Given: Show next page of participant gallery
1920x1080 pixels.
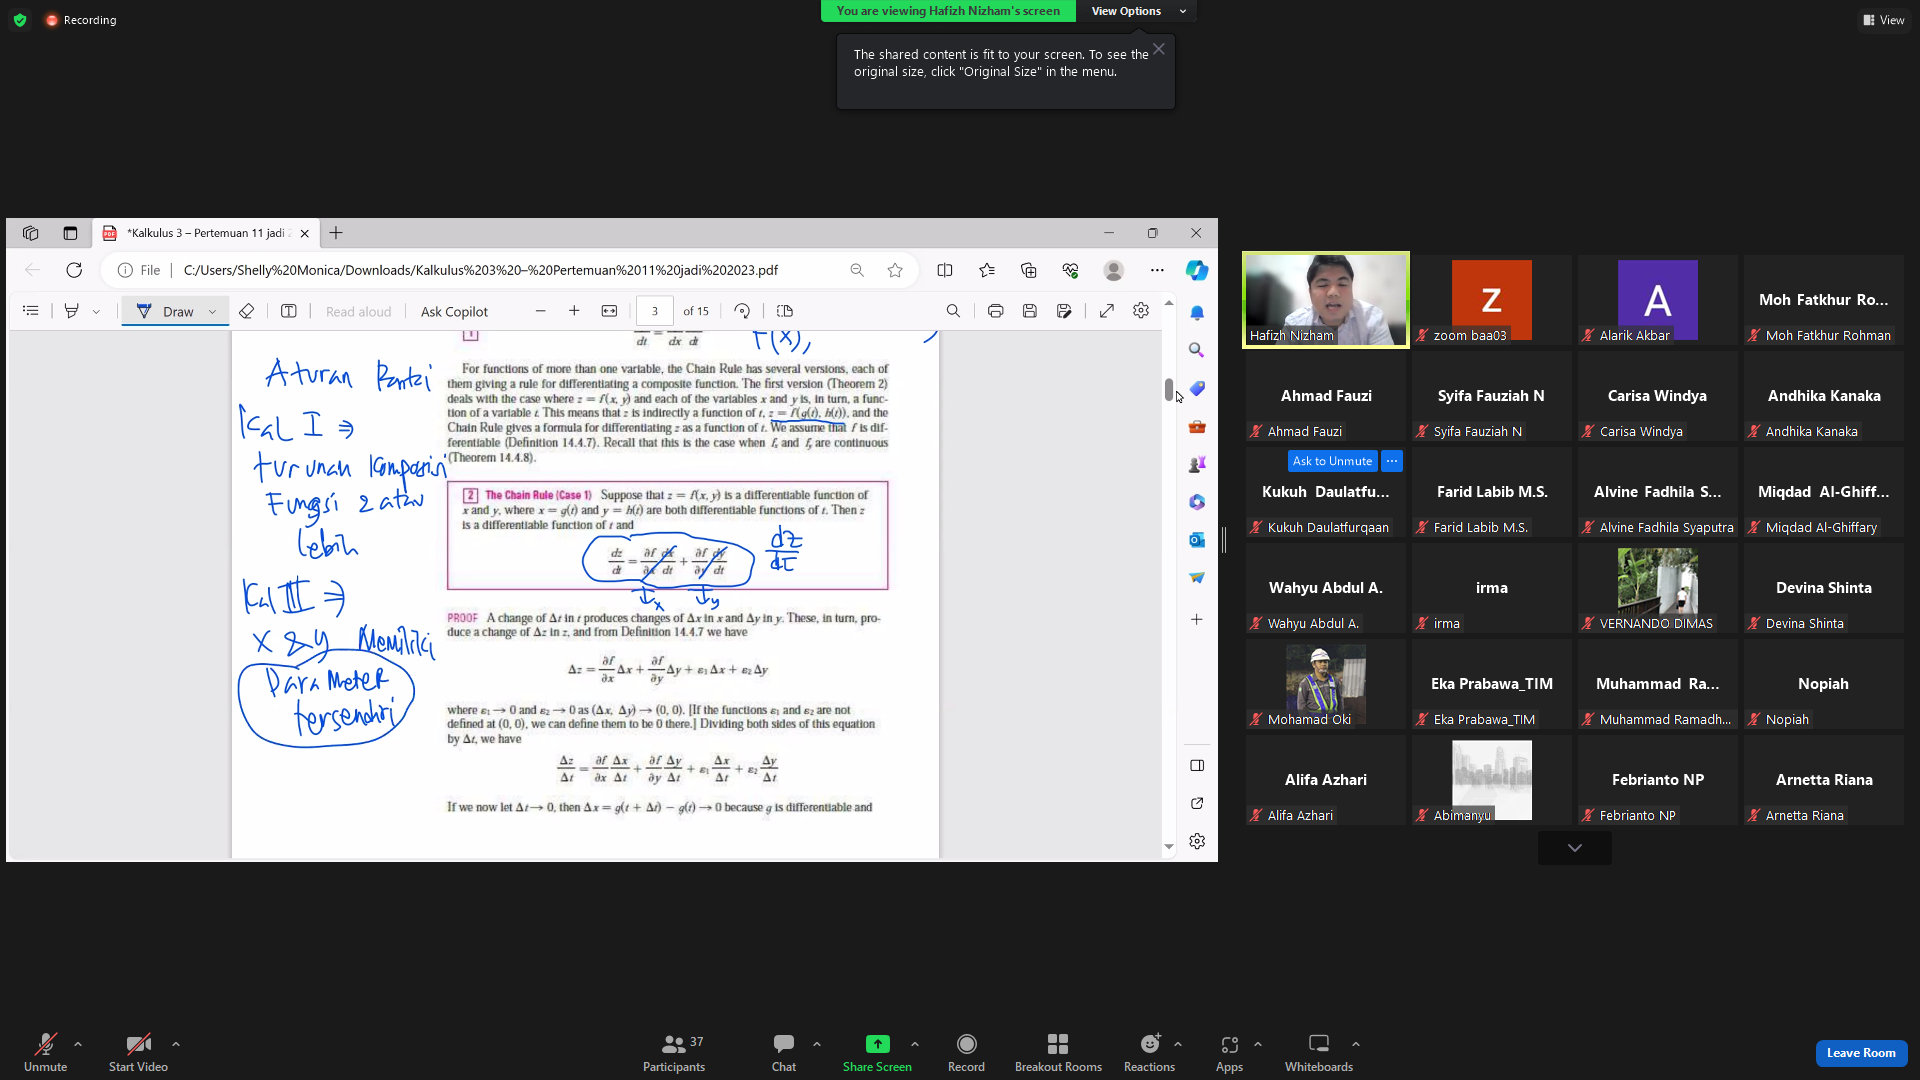Looking at the screenshot, I should [x=1575, y=848].
